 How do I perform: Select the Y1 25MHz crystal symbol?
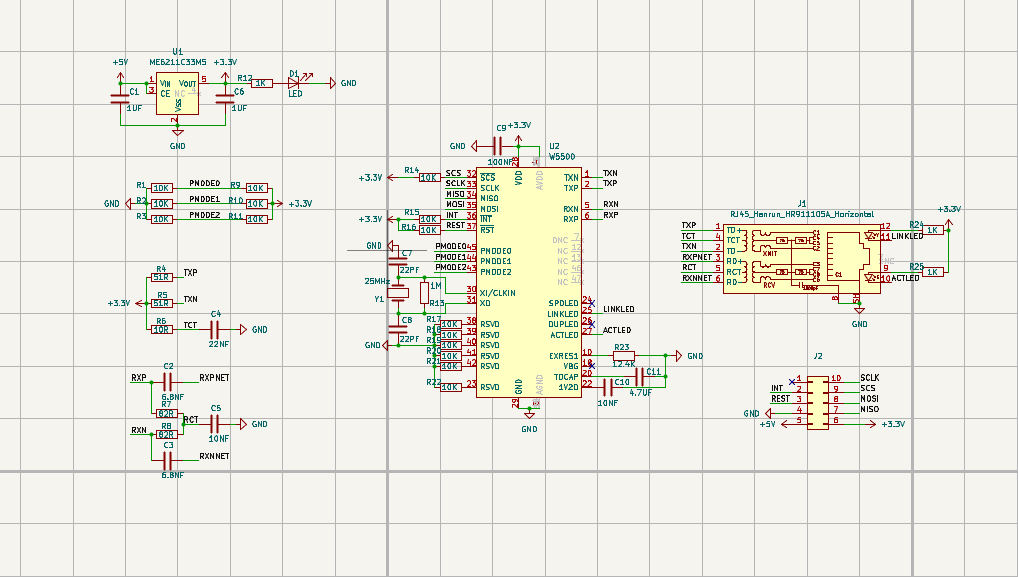[x=398, y=293]
